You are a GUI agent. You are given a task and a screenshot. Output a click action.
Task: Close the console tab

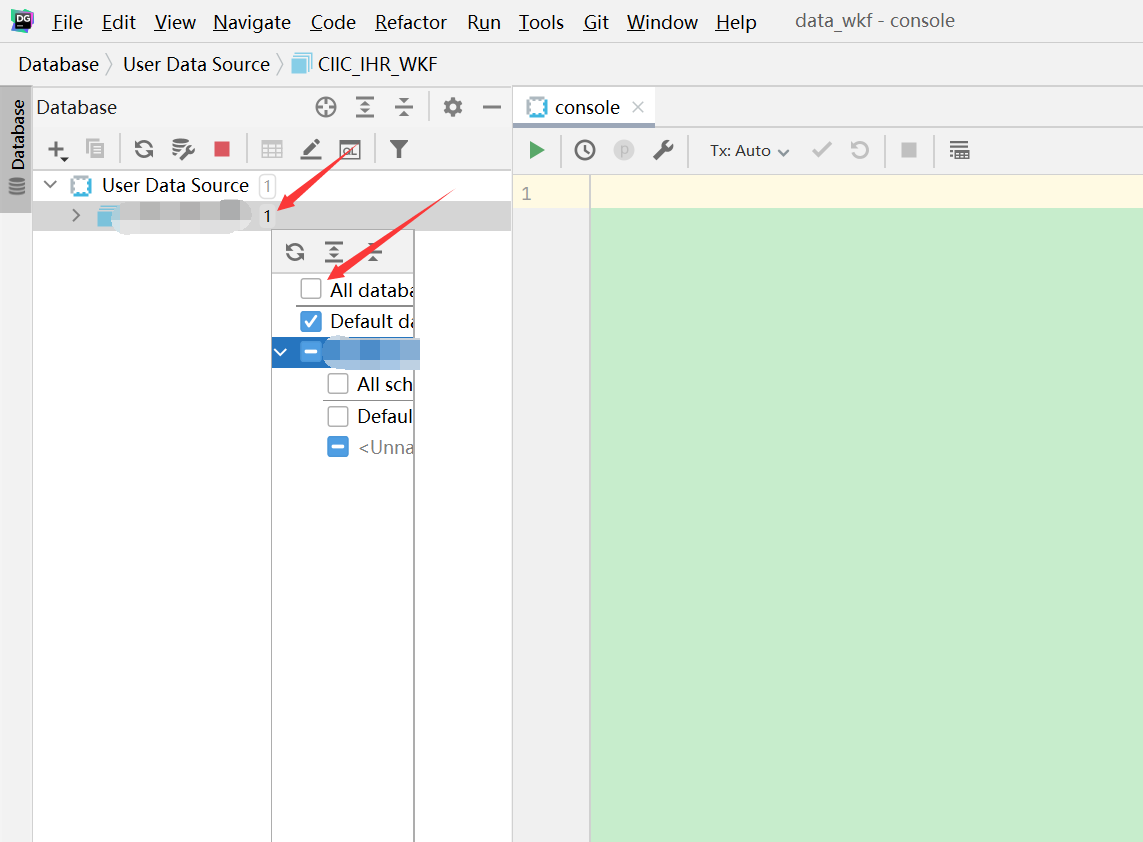point(638,107)
